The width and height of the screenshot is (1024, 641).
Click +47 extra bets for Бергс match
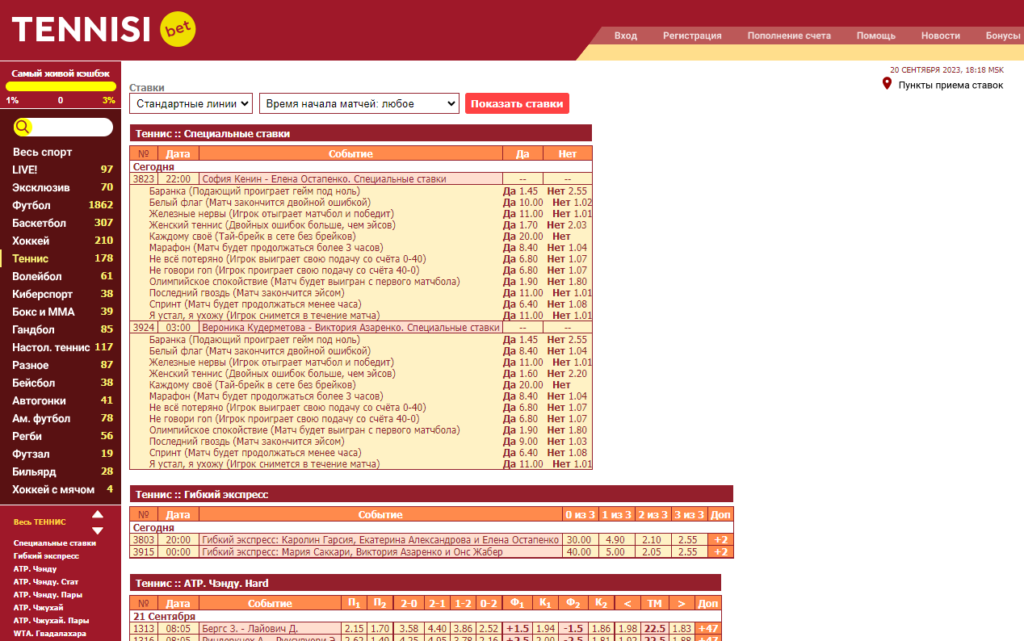[x=708, y=629]
